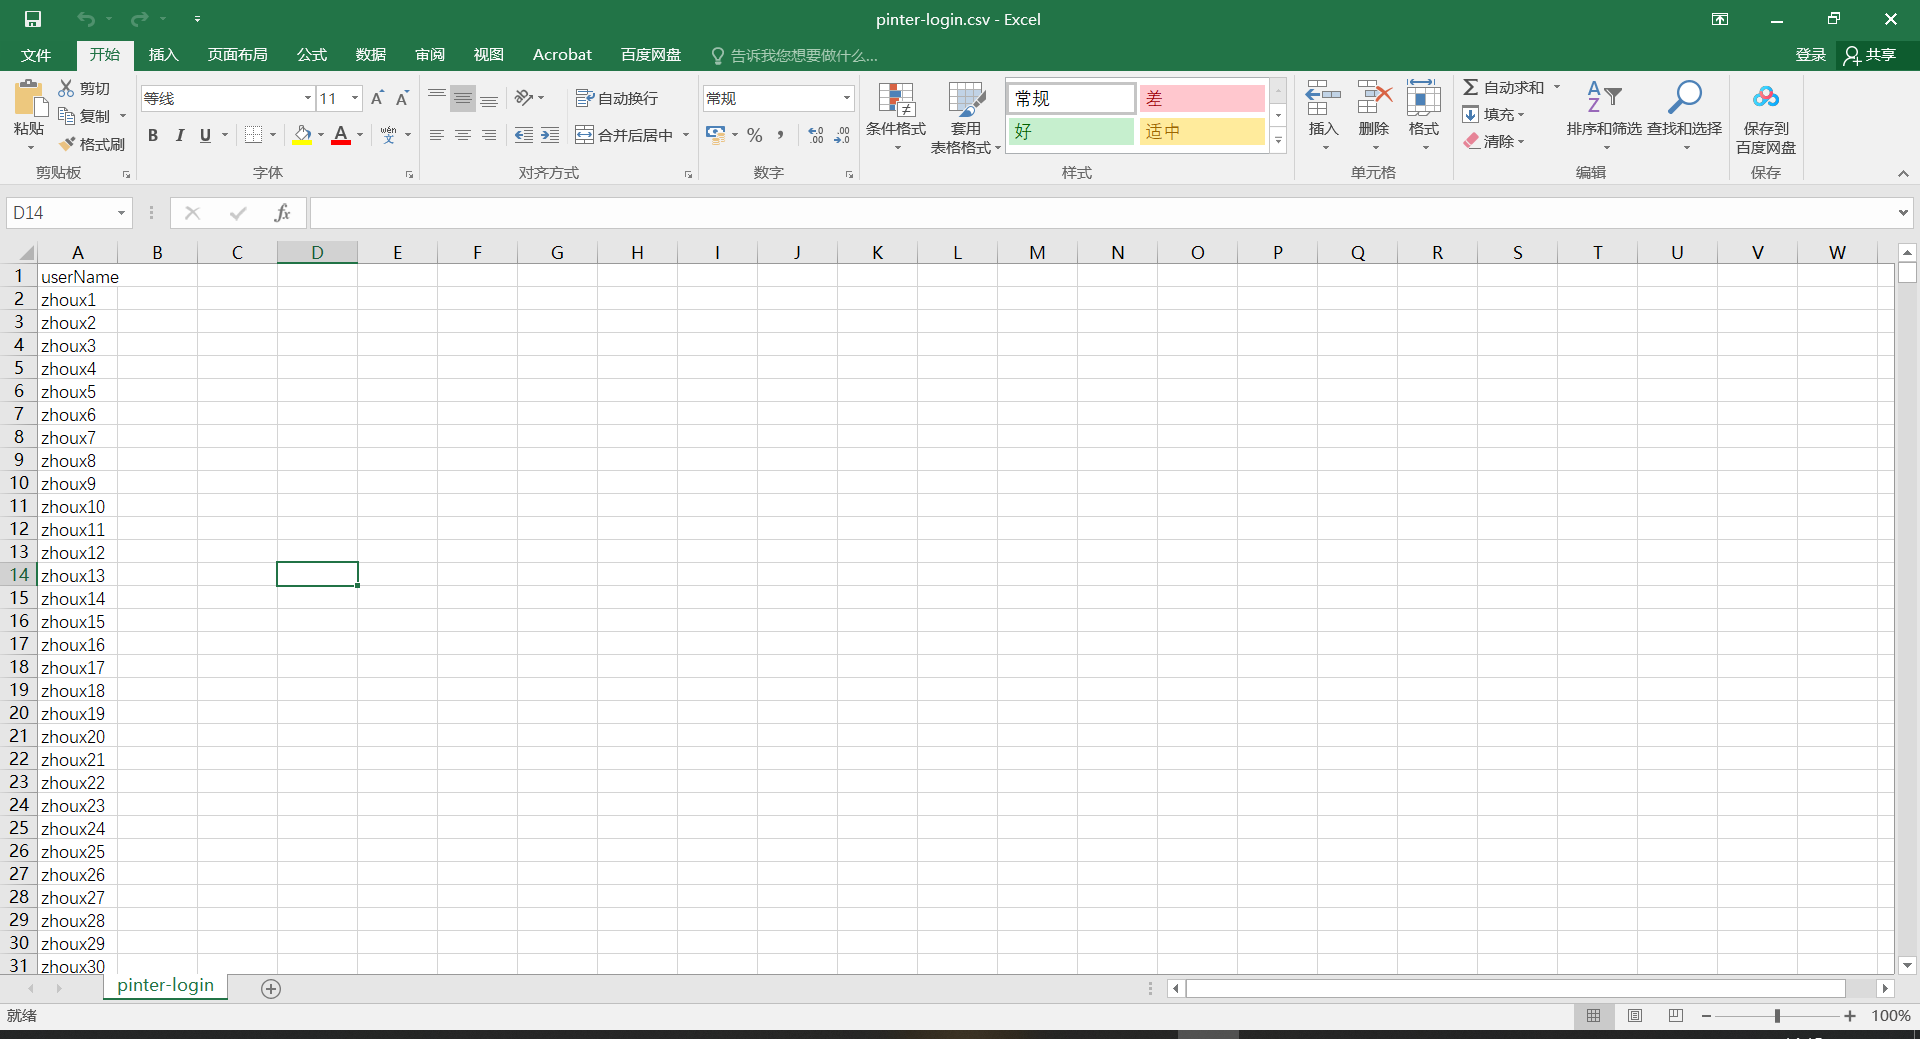Decrease font size with smaller A icon
The height and width of the screenshot is (1039, 1920).
tap(402, 98)
